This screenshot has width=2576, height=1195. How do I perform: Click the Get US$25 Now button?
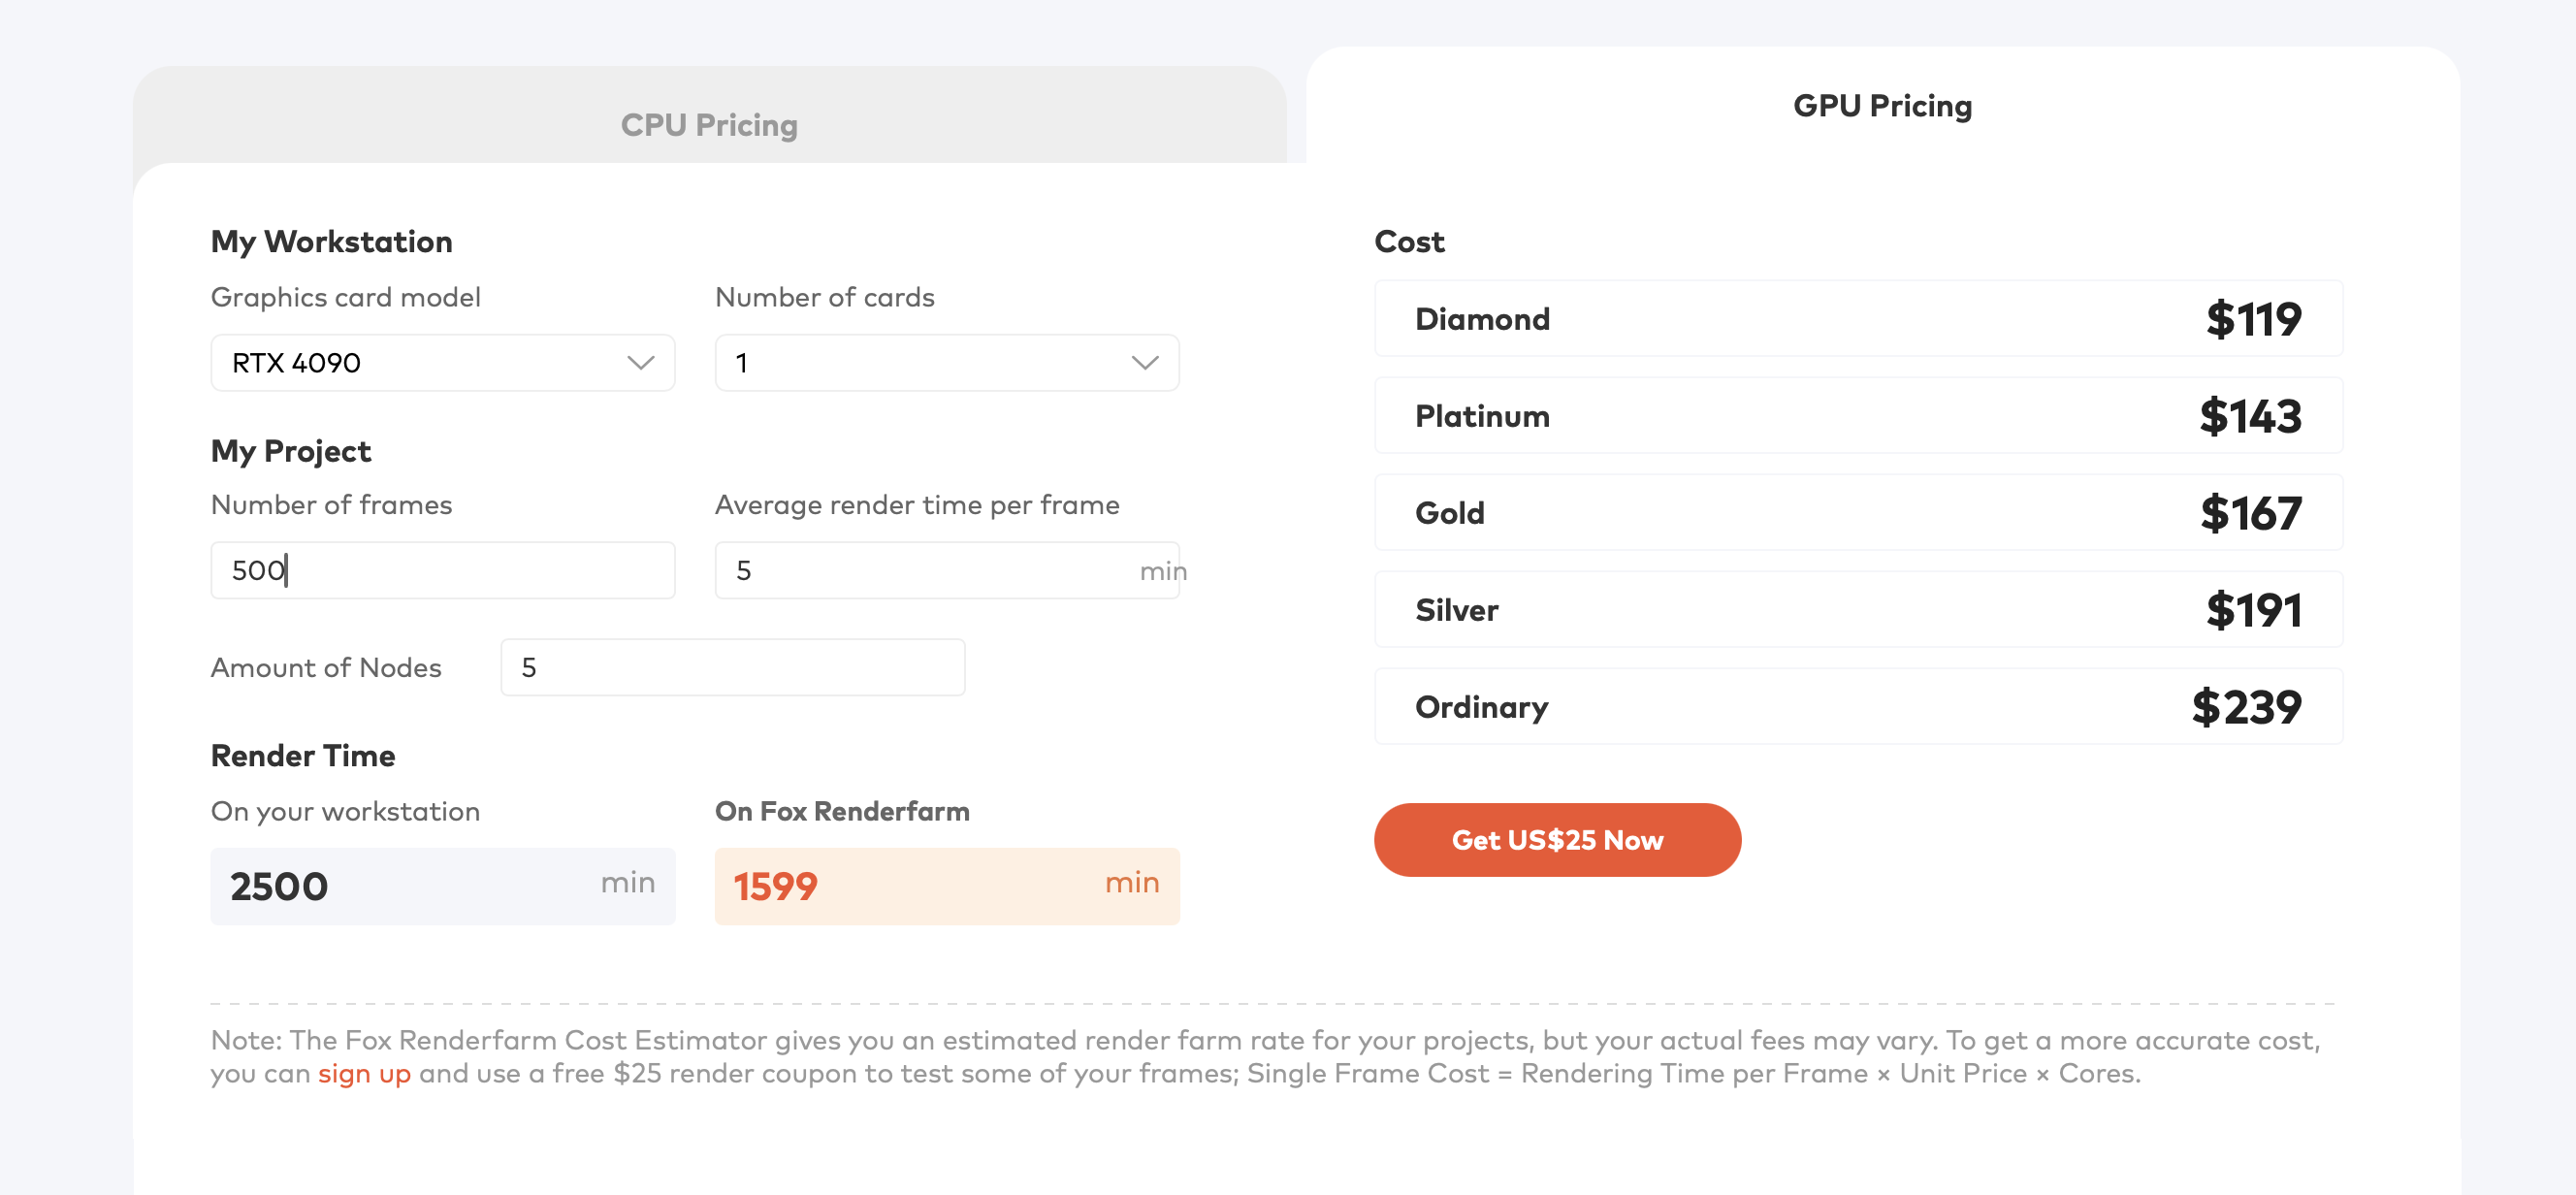(x=1557, y=839)
